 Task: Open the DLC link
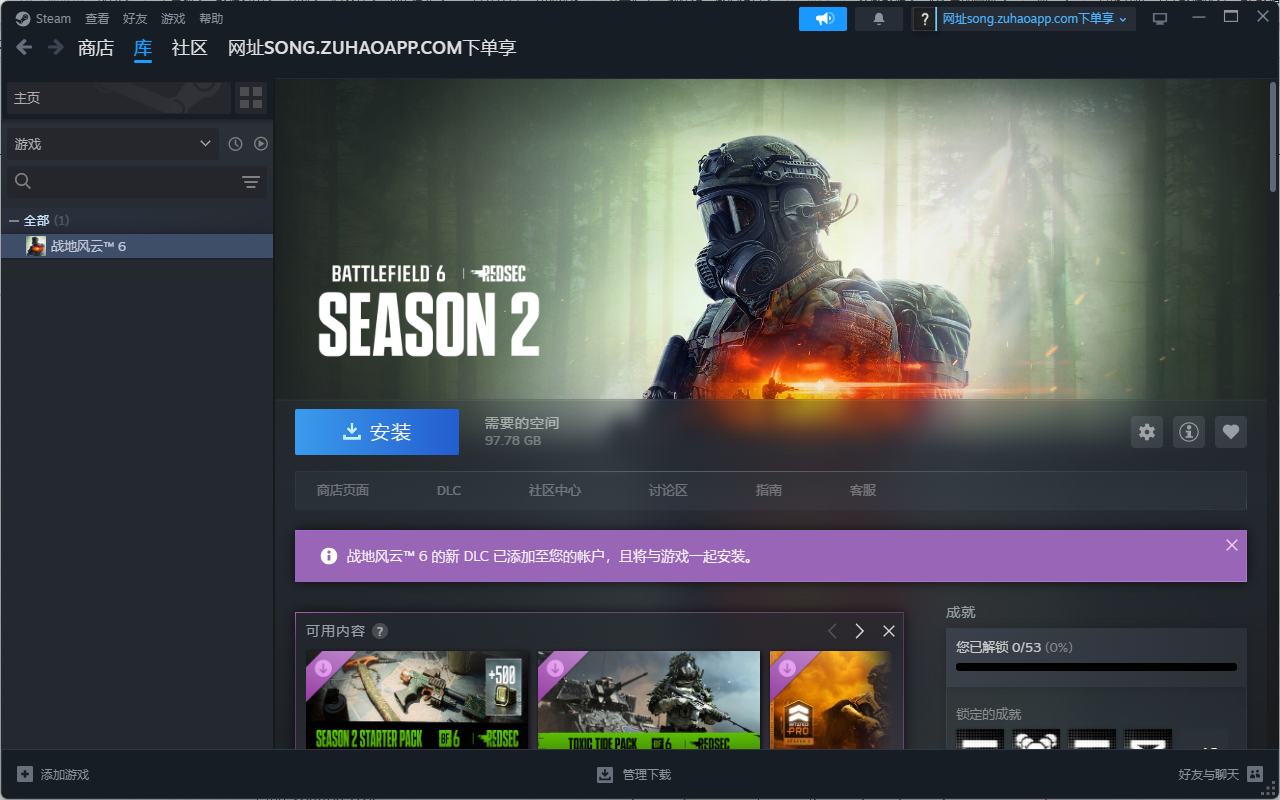tap(449, 490)
